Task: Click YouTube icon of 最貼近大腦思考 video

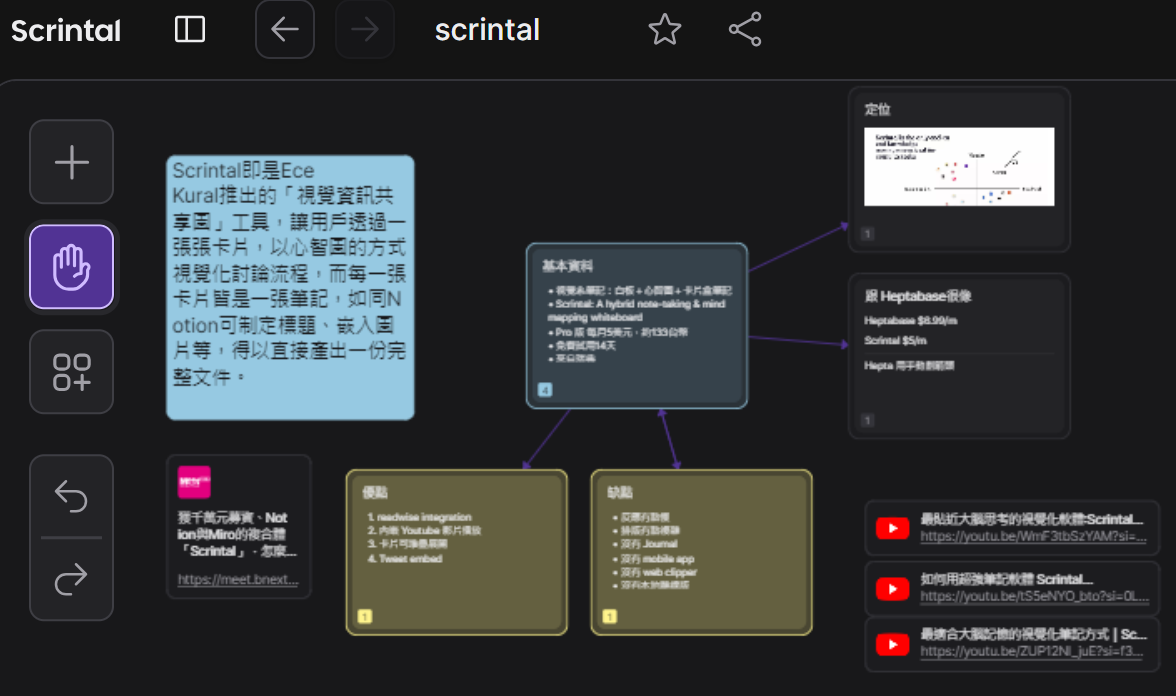Action: pyautogui.click(x=892, y=529)
